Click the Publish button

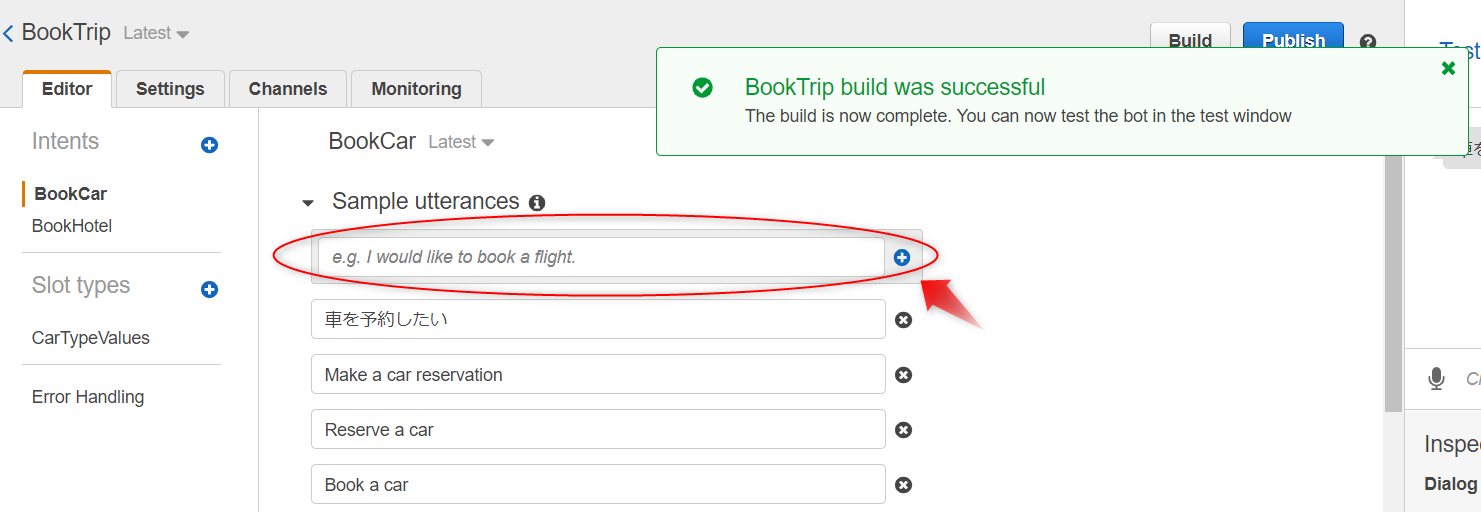[1293, 41]
